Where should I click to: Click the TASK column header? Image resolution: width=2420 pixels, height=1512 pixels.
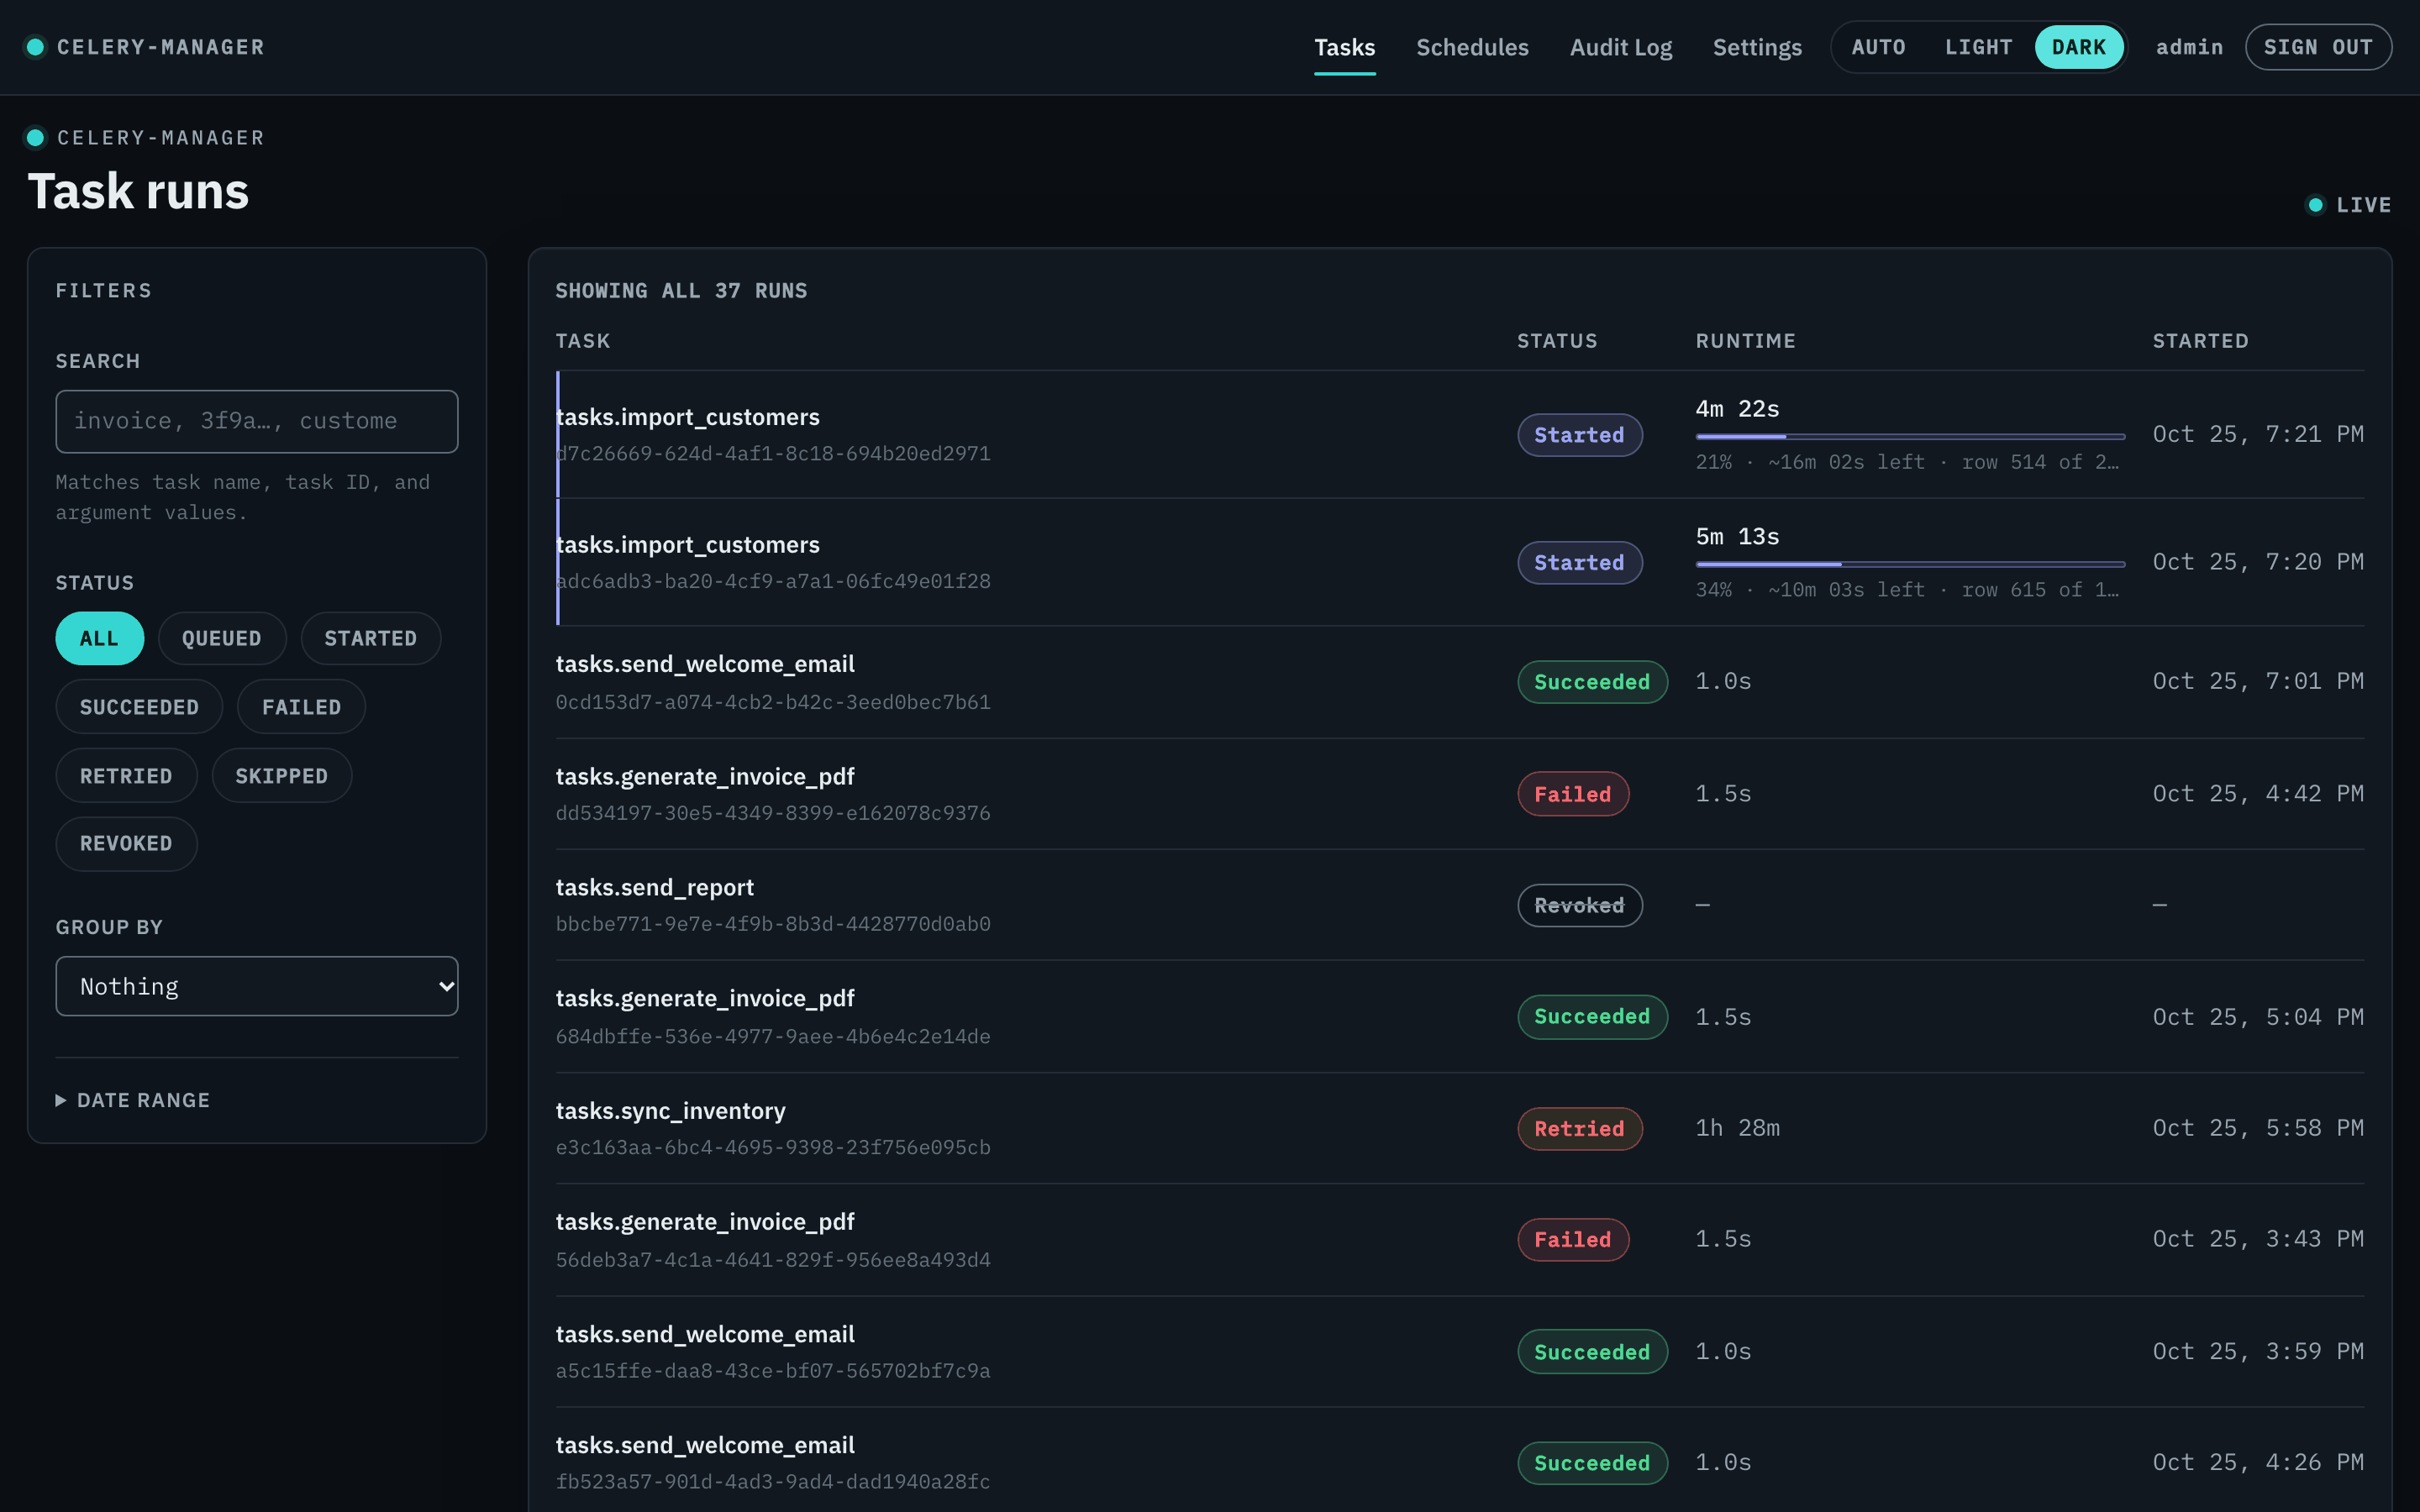click(x=583, y=341)
